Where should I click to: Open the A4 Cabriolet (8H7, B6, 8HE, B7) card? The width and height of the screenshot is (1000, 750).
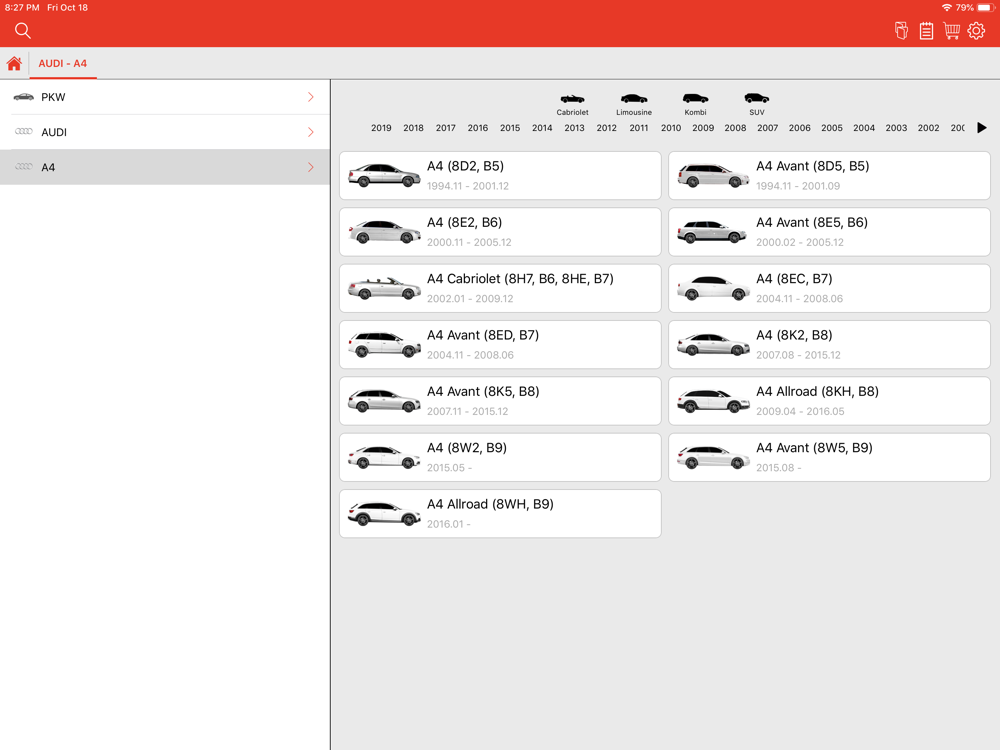(500, 288)
